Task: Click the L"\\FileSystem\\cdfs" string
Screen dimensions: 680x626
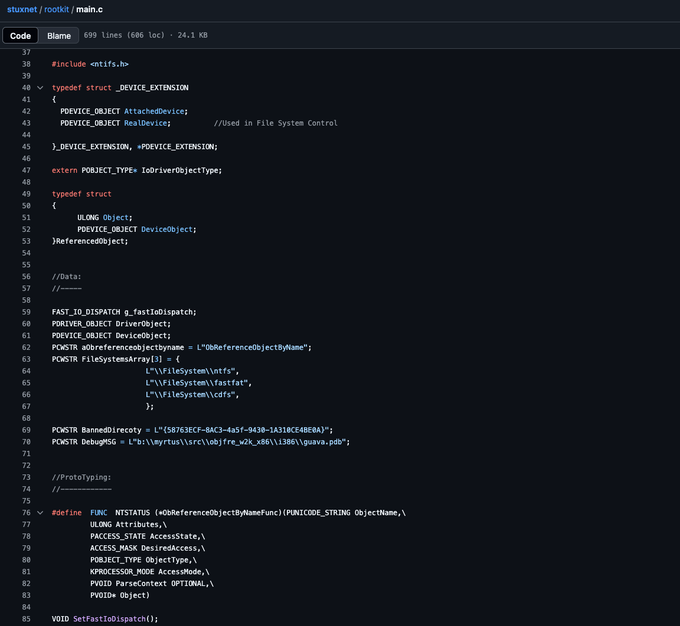Action: pos(190,395)
